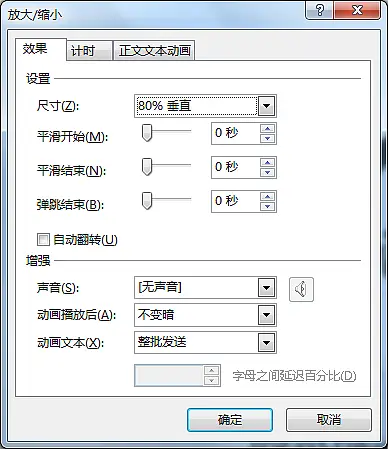Confirm with the 确定 button

tap(230, 420)
